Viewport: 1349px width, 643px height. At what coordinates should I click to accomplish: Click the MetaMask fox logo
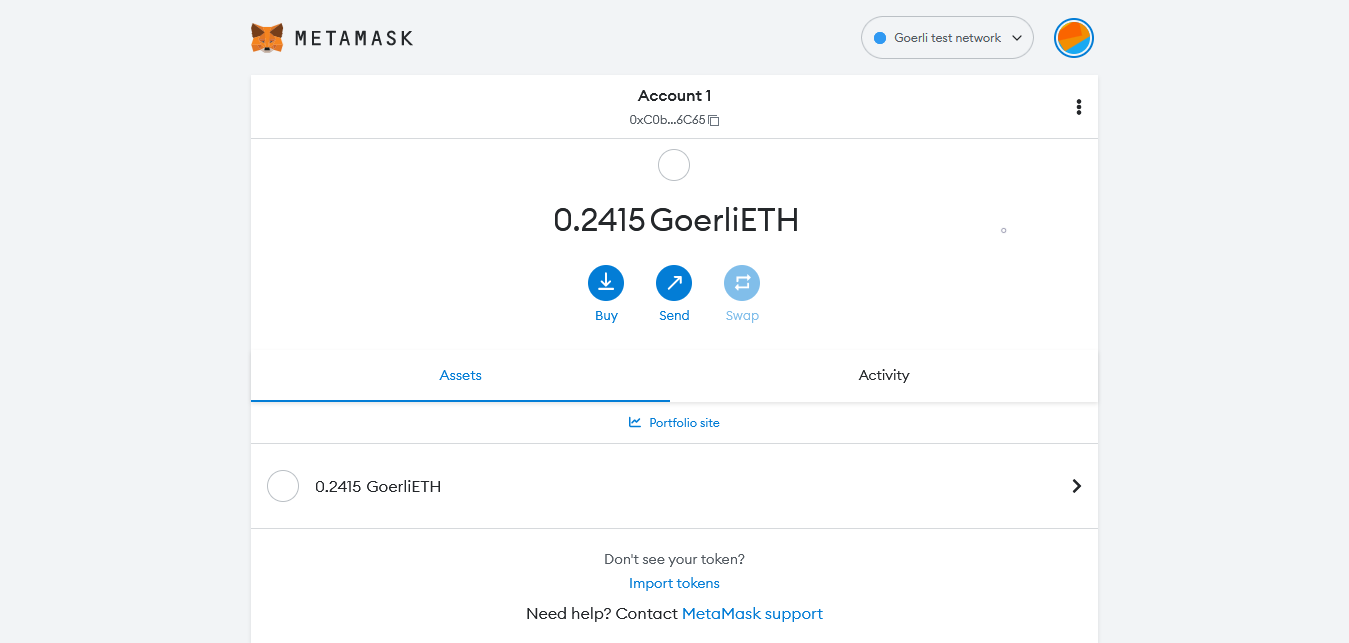click(x=267, y=38)
